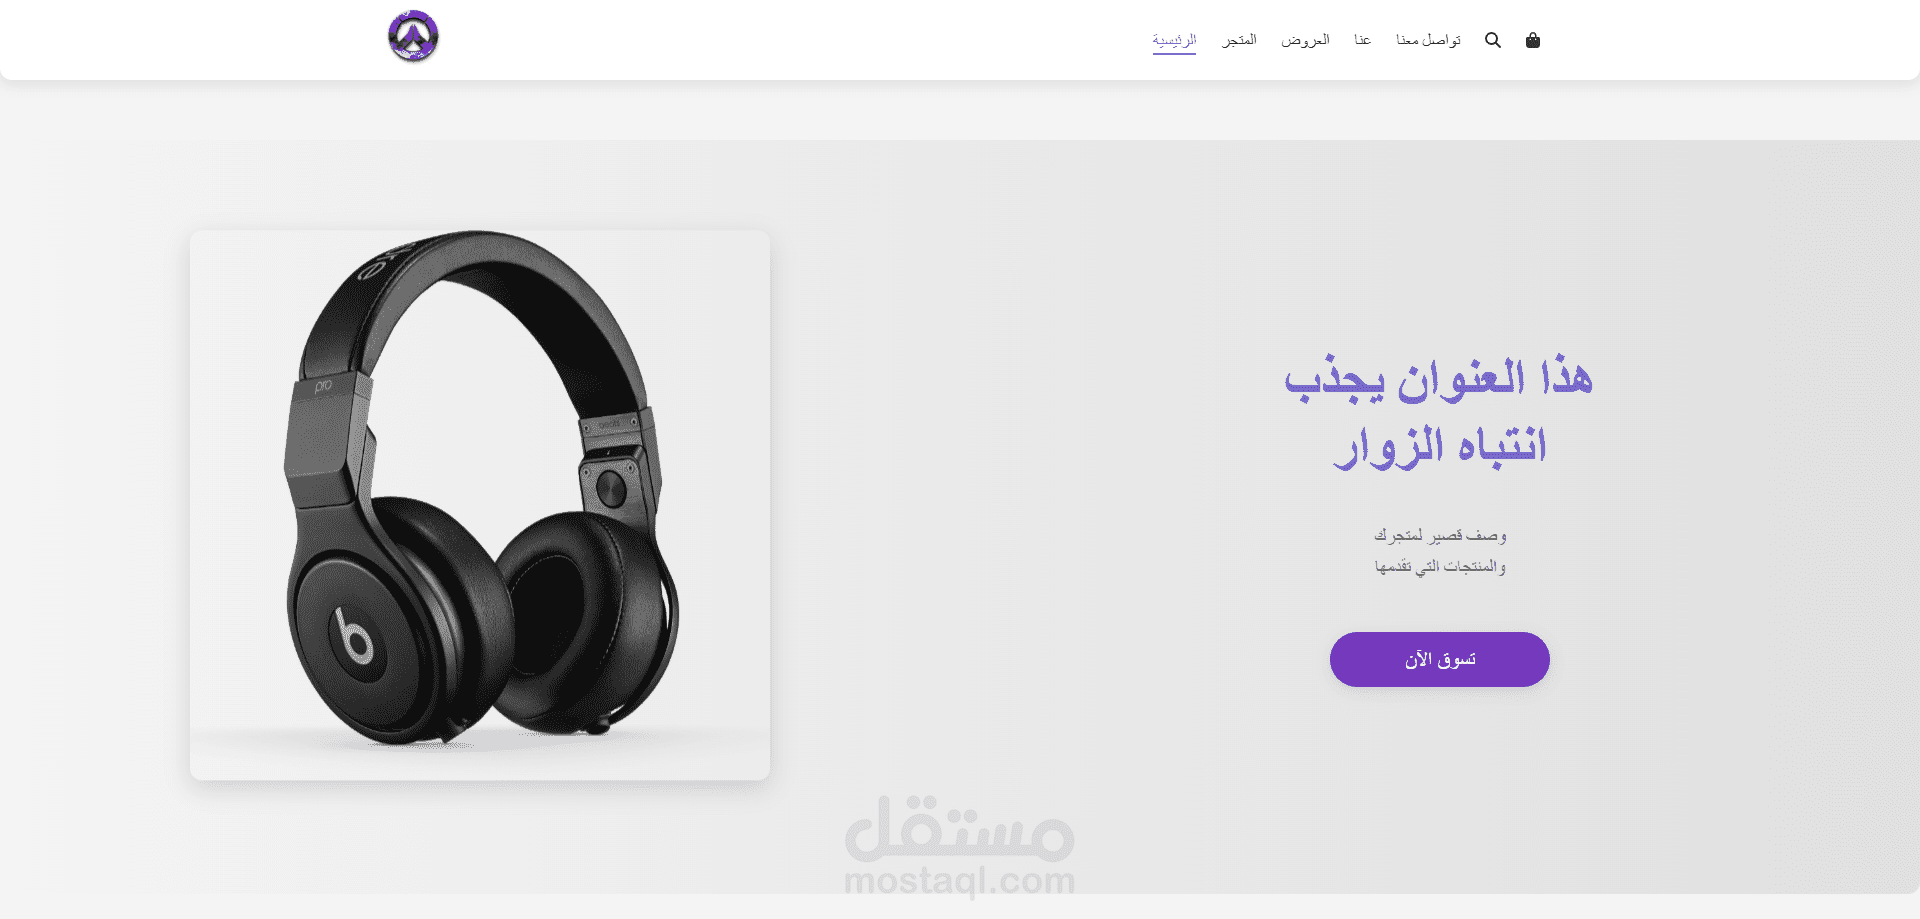Image resolution: width=1920 pixels, height=919 pixels.
Task: Open the عنا about menu item
Action: (x=1362, y=40)
